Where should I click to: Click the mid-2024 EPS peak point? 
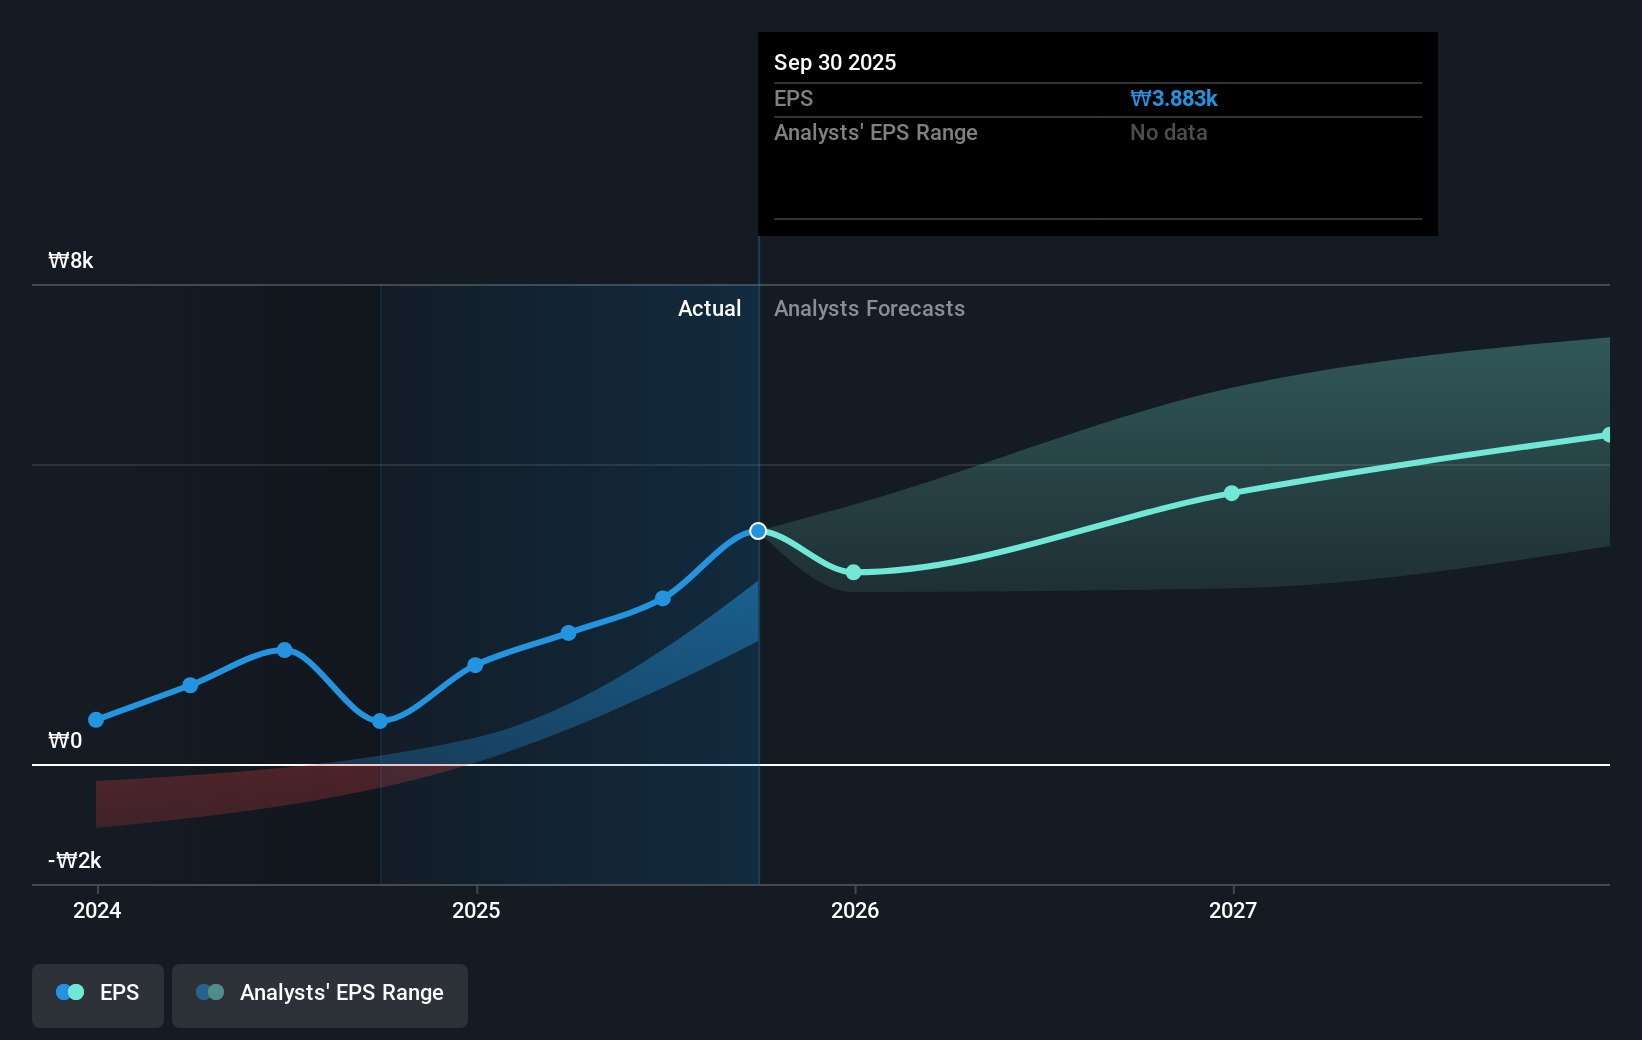[285, 650]
